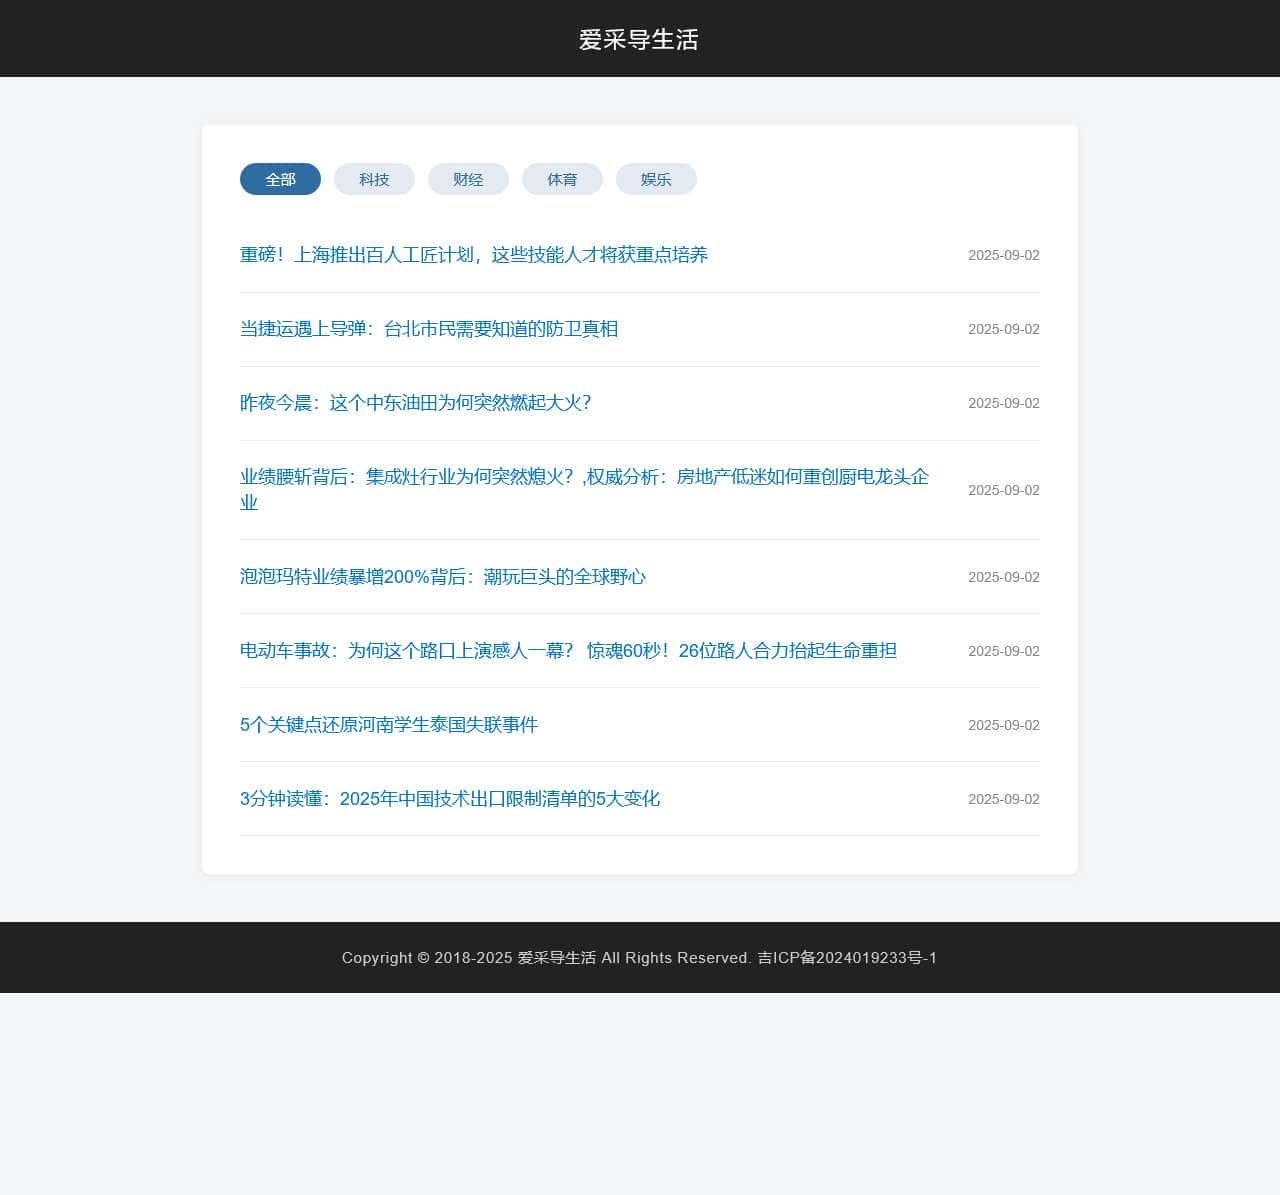Click the Copyright 2018-2025 footer text
The width and height of the screenshot is (1280, 1195).
(468, 958)
